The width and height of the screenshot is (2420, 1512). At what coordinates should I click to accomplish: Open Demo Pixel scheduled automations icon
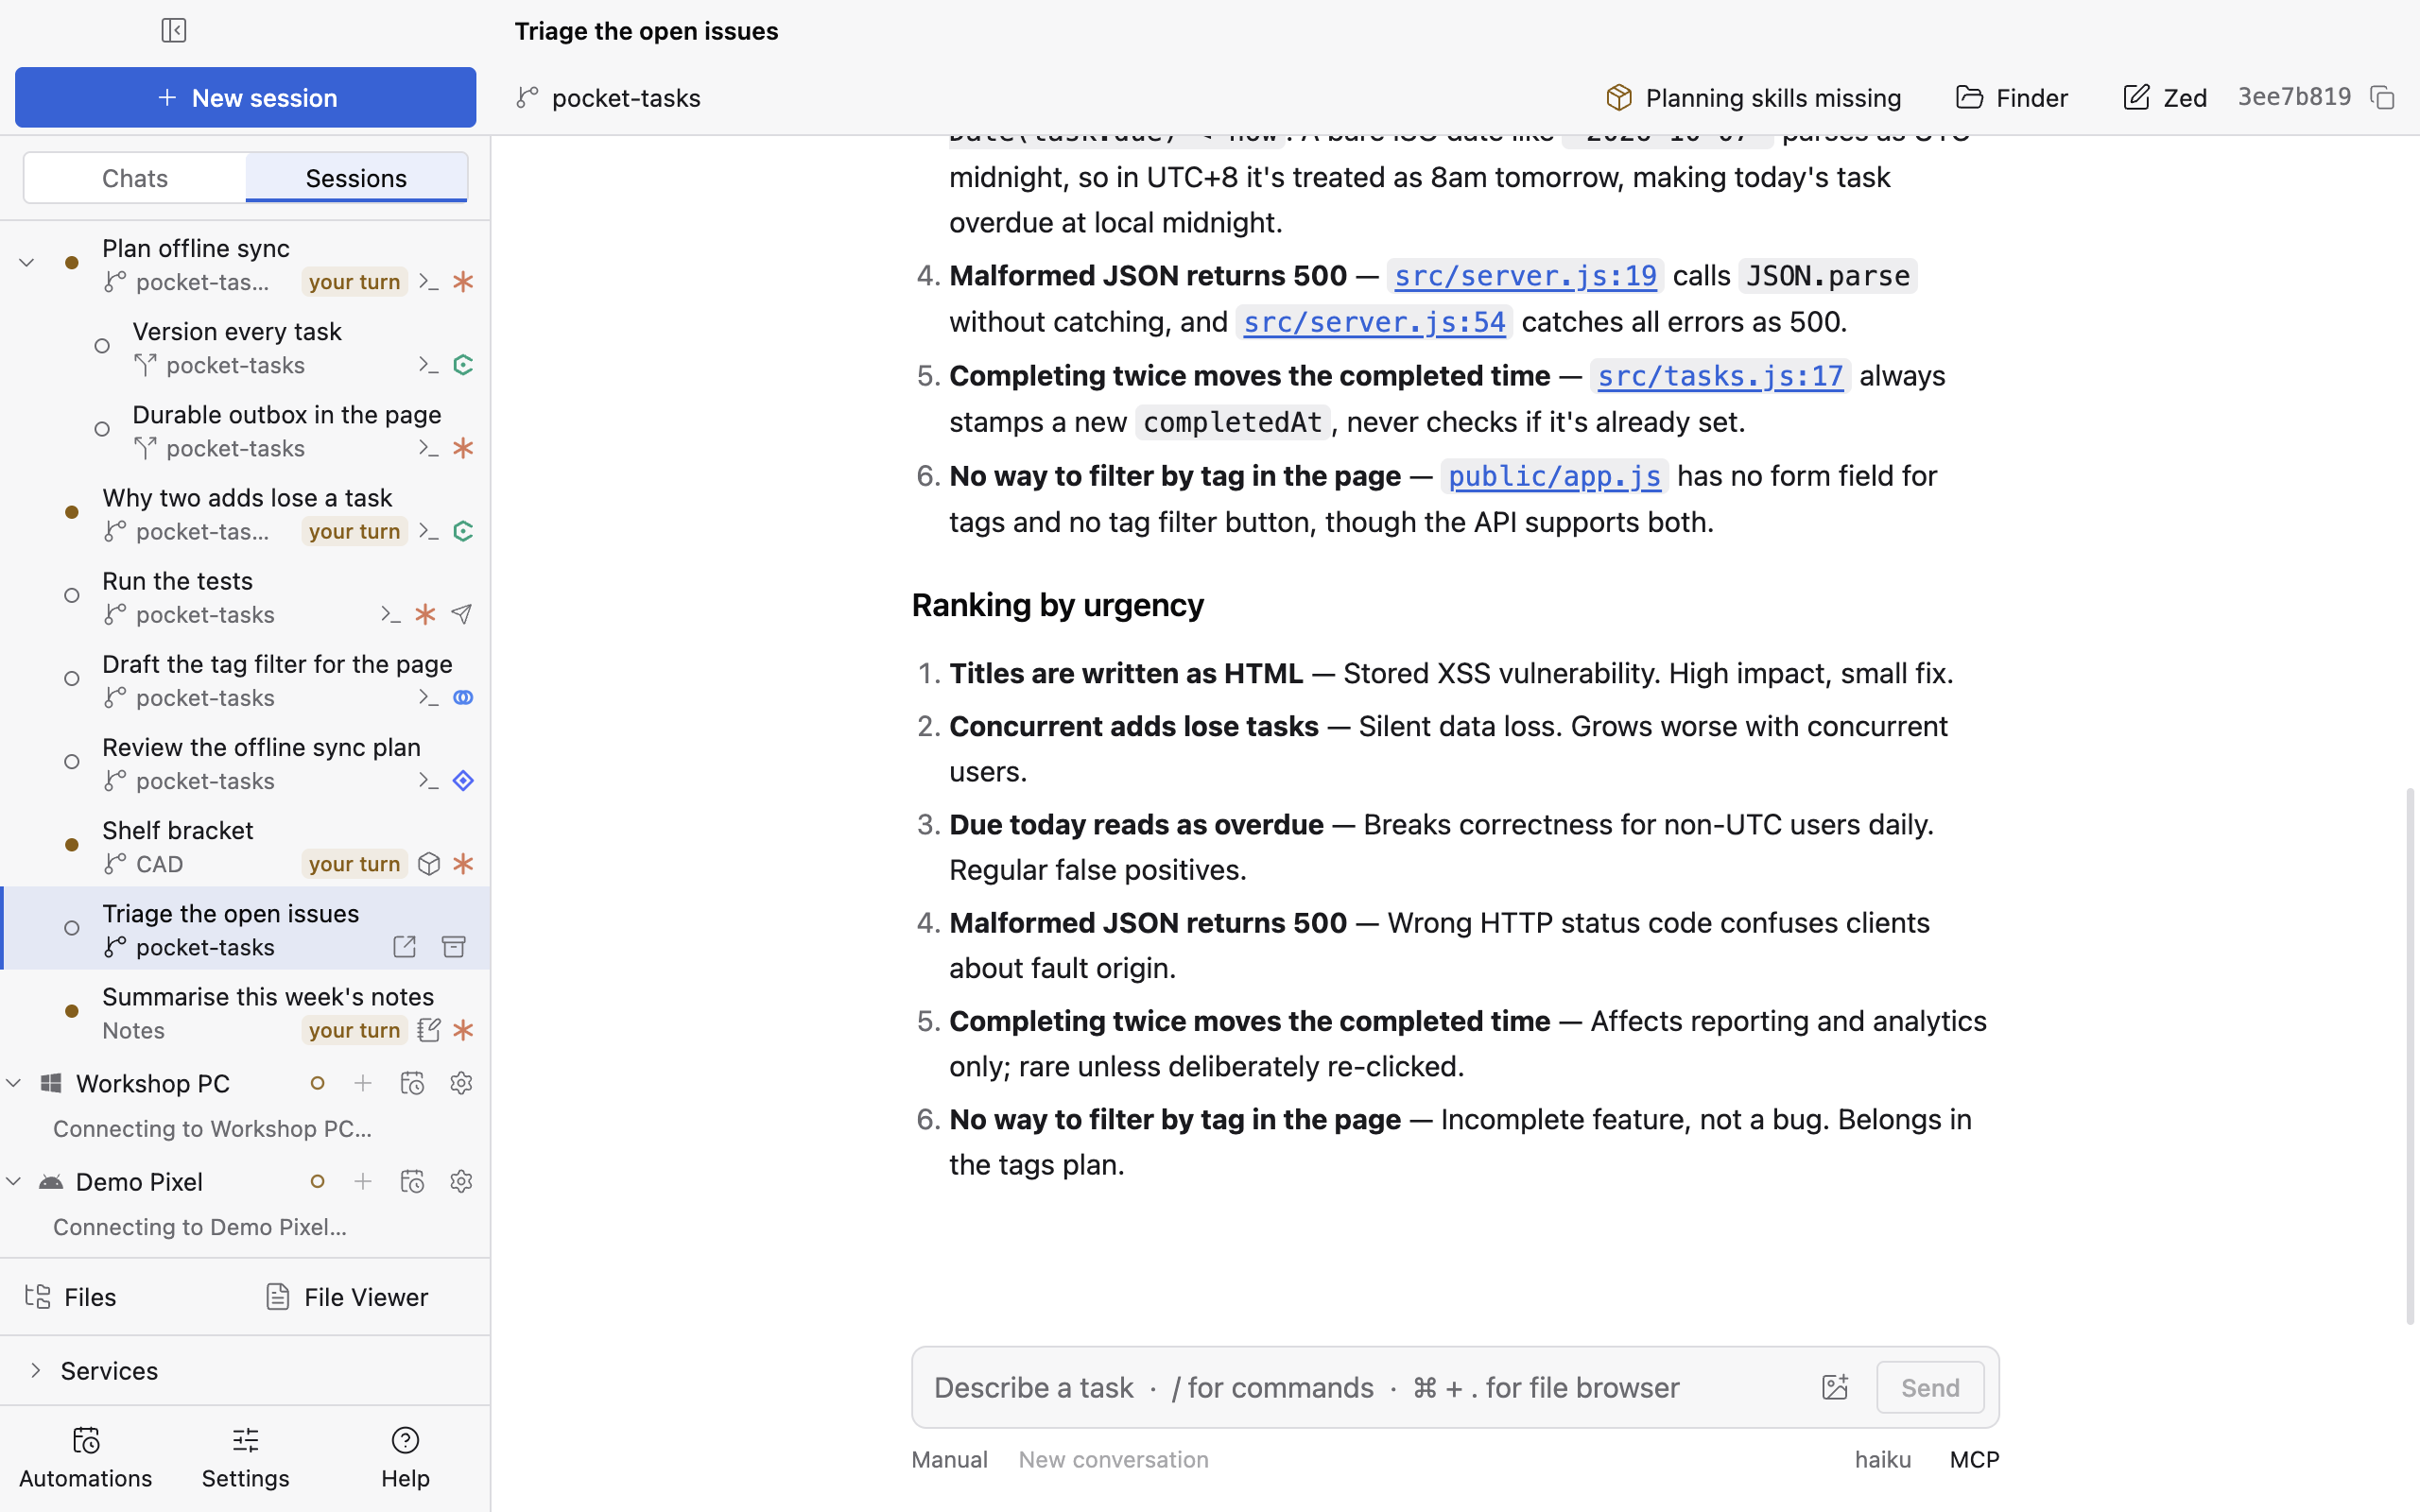tap(412, 1181)
